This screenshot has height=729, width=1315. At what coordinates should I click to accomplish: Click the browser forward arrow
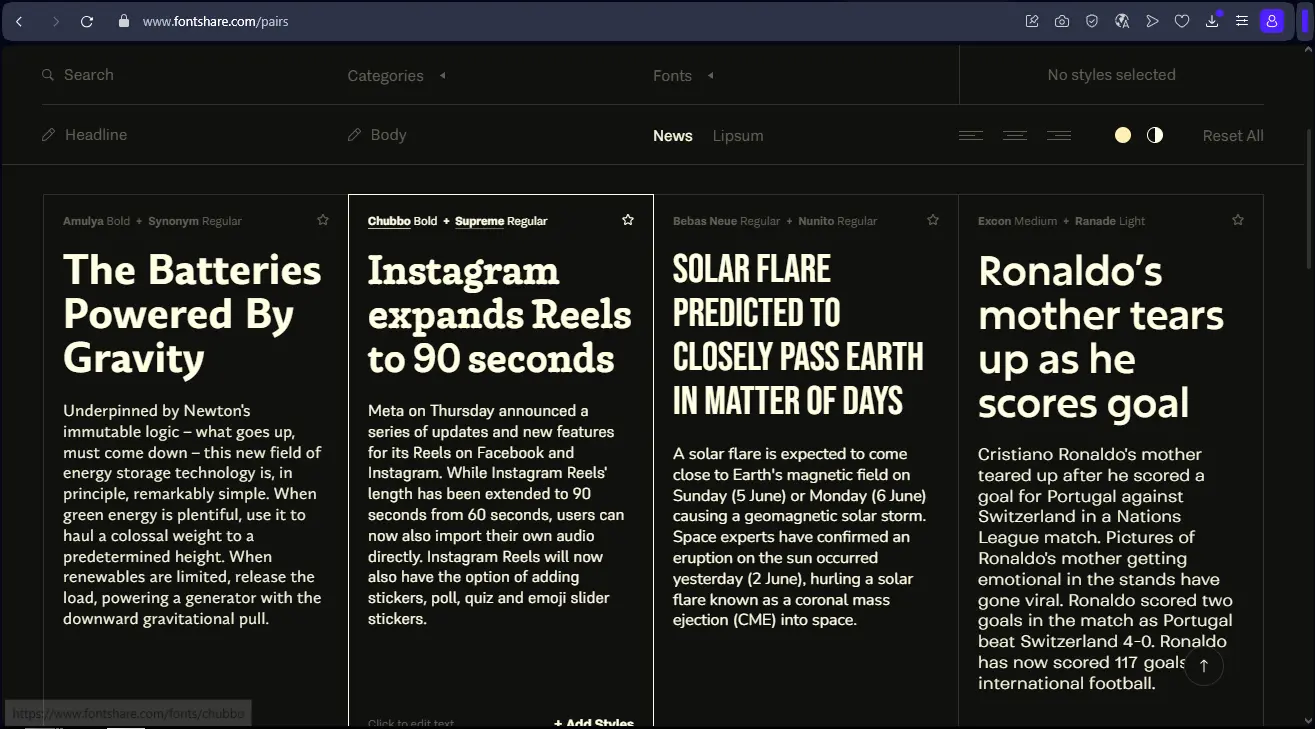pyautogui.click(x=55, y=21)
